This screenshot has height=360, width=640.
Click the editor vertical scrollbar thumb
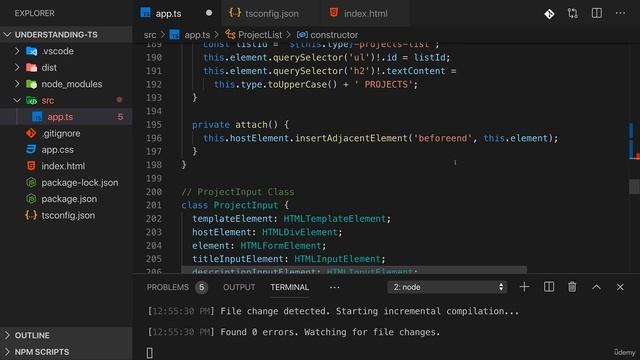(x=634, y=187)
